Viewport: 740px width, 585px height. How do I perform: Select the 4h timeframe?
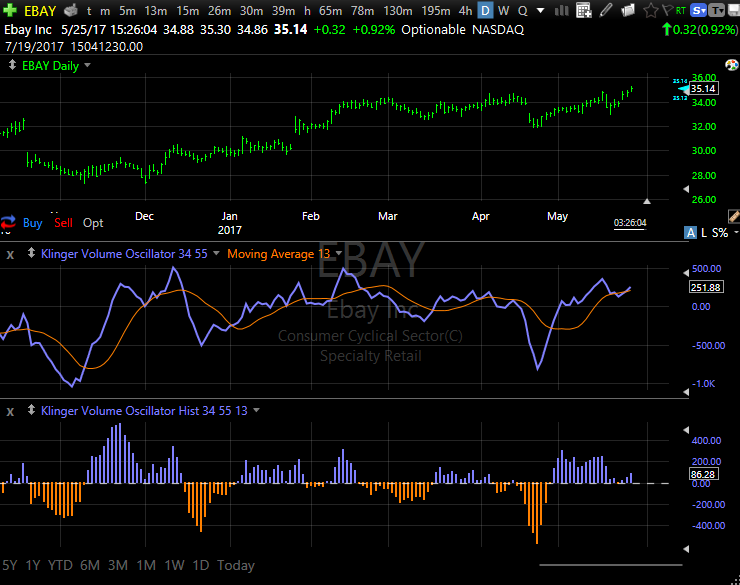465,10
